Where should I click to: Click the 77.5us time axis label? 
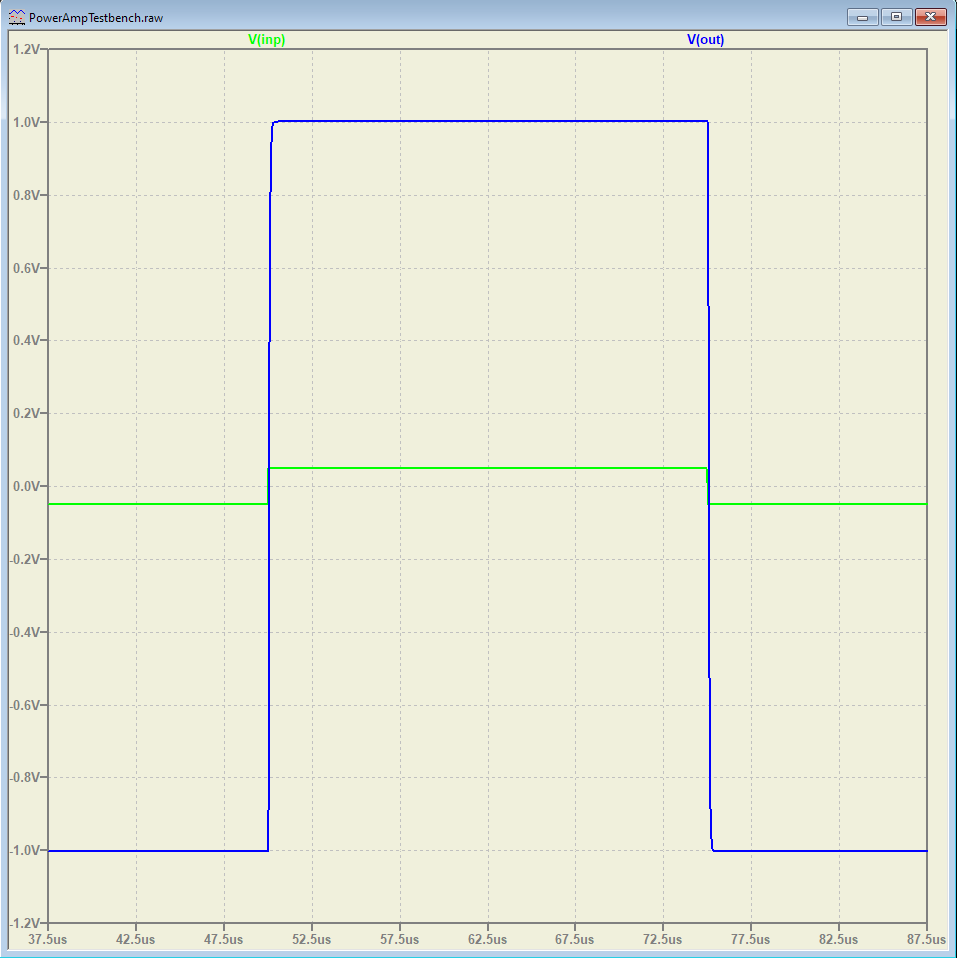[x=751, y=940]
